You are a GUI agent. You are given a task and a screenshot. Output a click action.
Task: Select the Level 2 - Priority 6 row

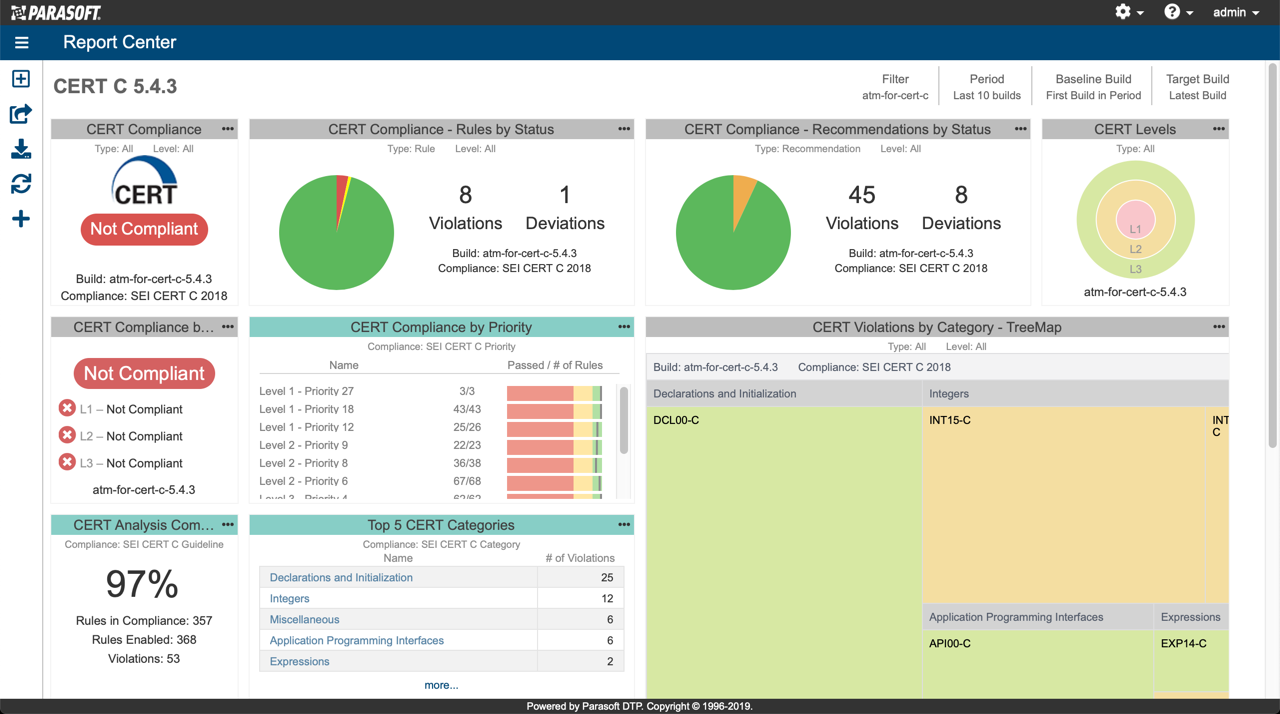[x=432, y=482]
